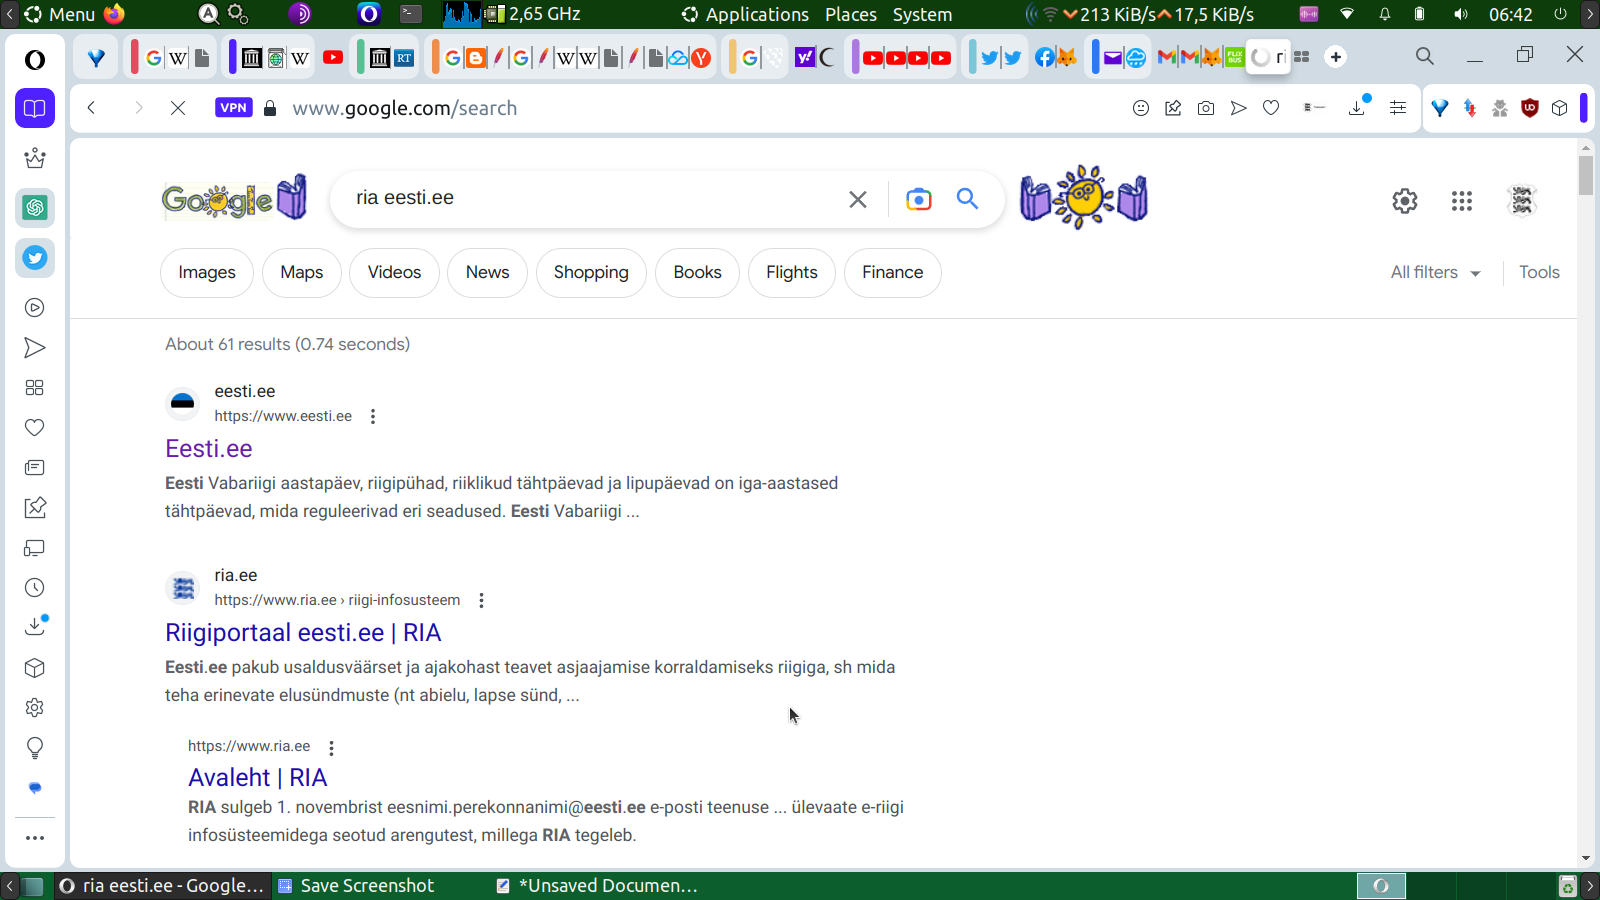
Task: Open the Opera sidebar workspaces icon
Action: [35, 108]
